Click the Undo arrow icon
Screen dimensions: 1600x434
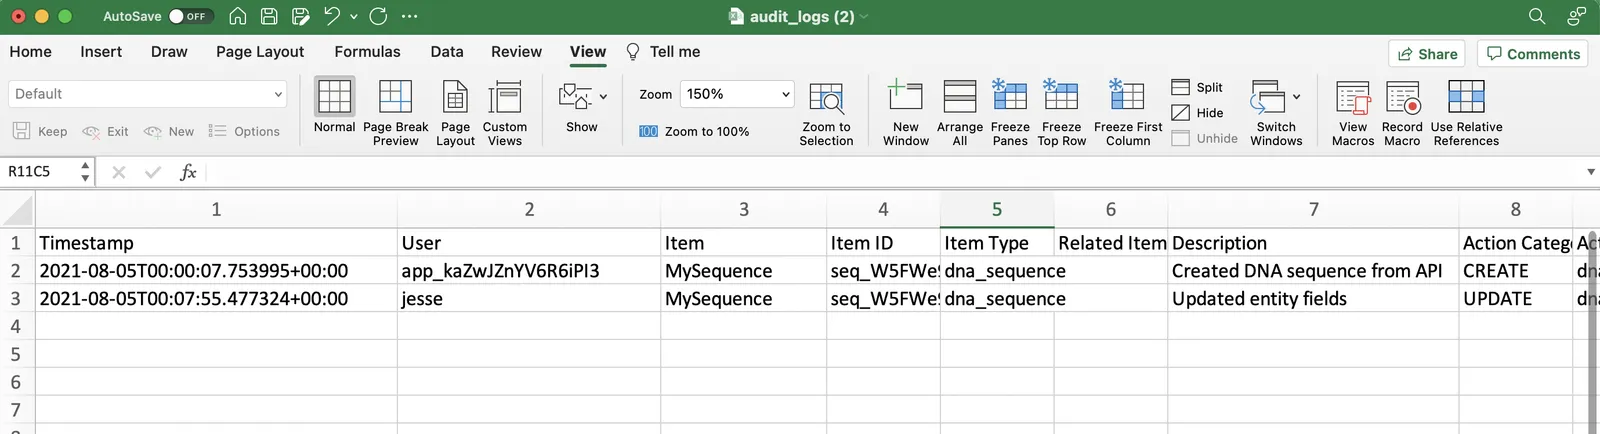[x=333, y=16]
